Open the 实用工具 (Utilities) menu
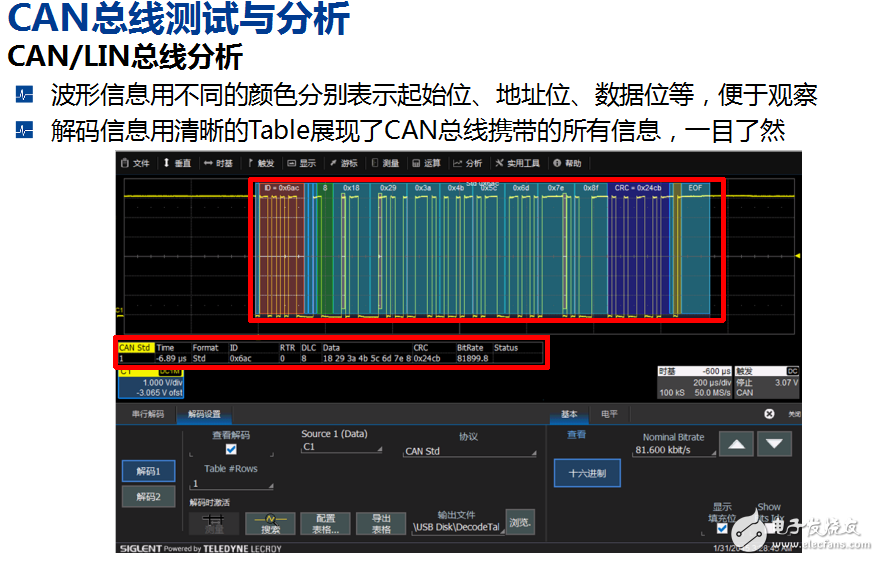 point(517,163)
